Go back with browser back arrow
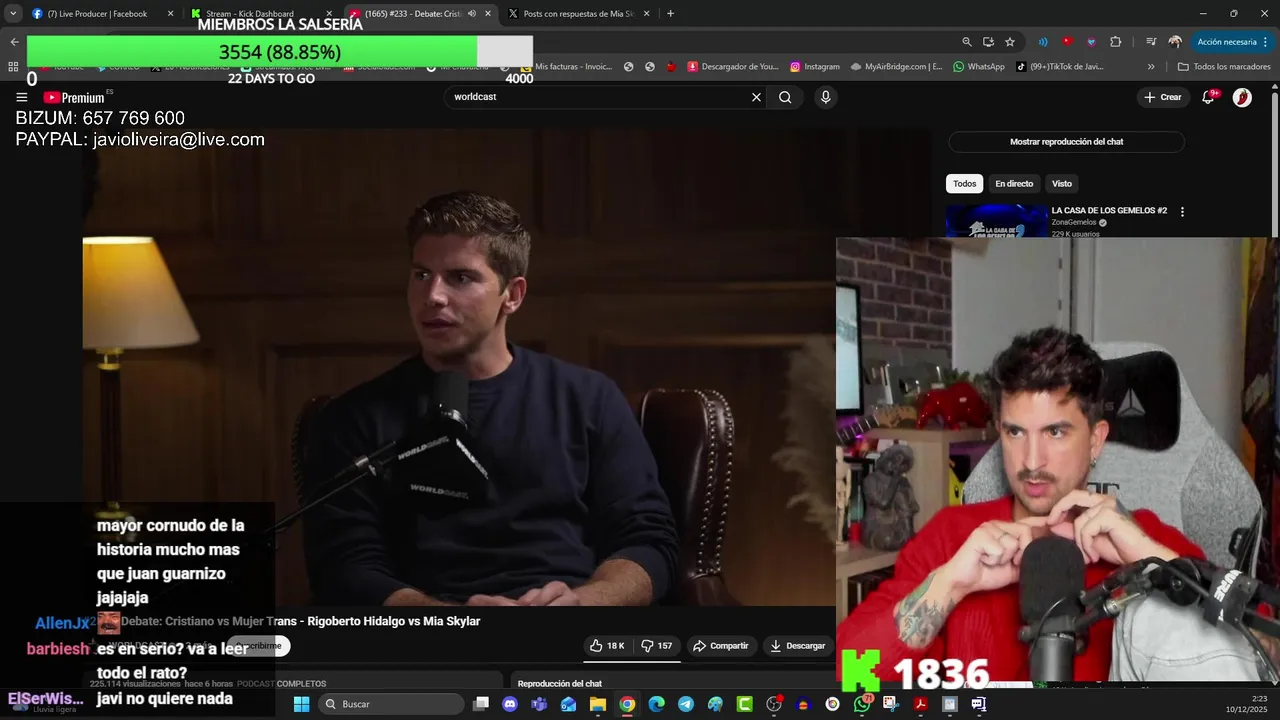Screen dimensions: 1280x720 pyautogui.click(x=14, y=42)
